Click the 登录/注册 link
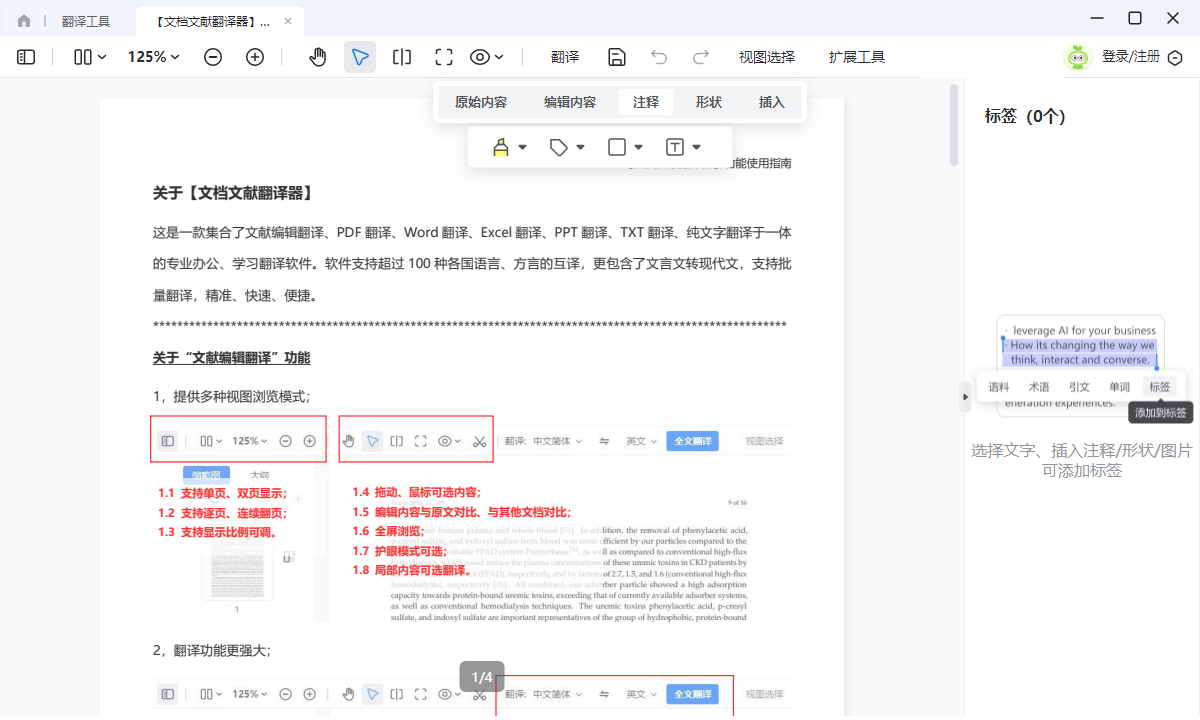The image size is (1200, 720). pos(1131,57)
